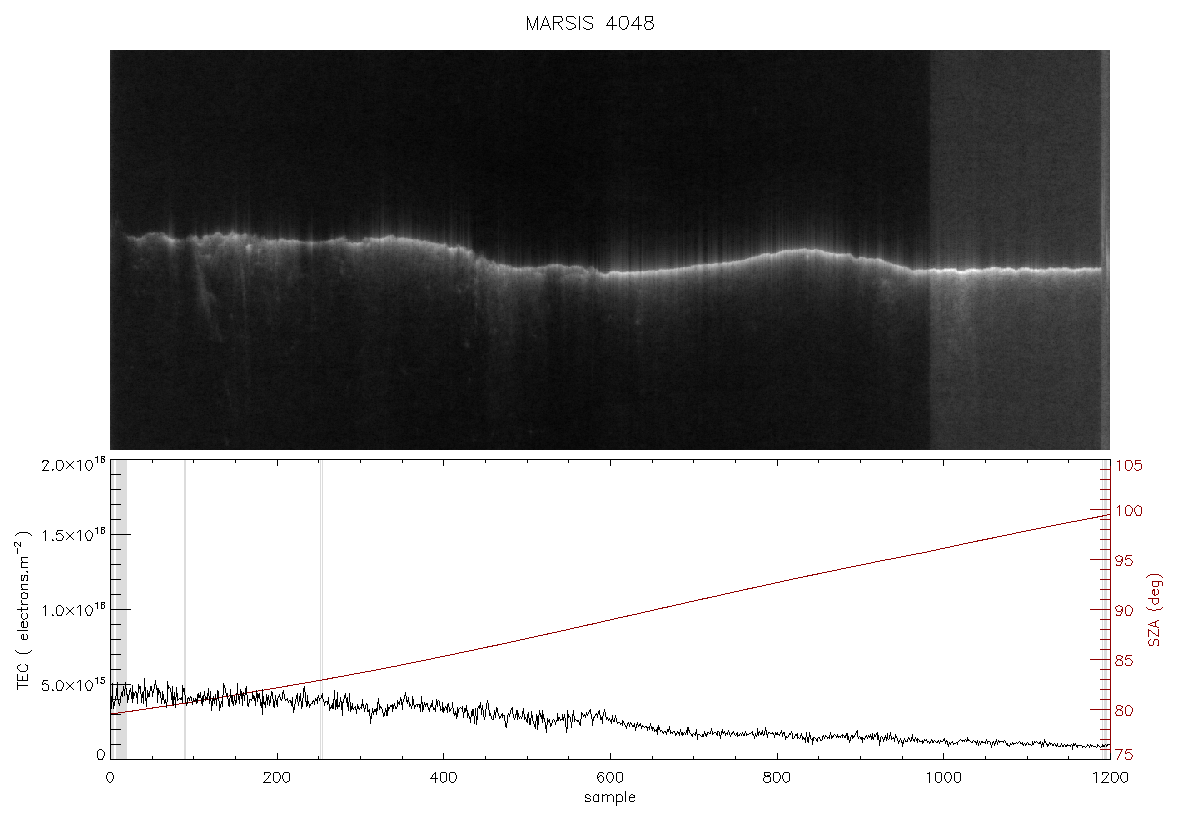Click the 1200 tick label on the sample axis
1180x830 pixels.
[1109, 778]
